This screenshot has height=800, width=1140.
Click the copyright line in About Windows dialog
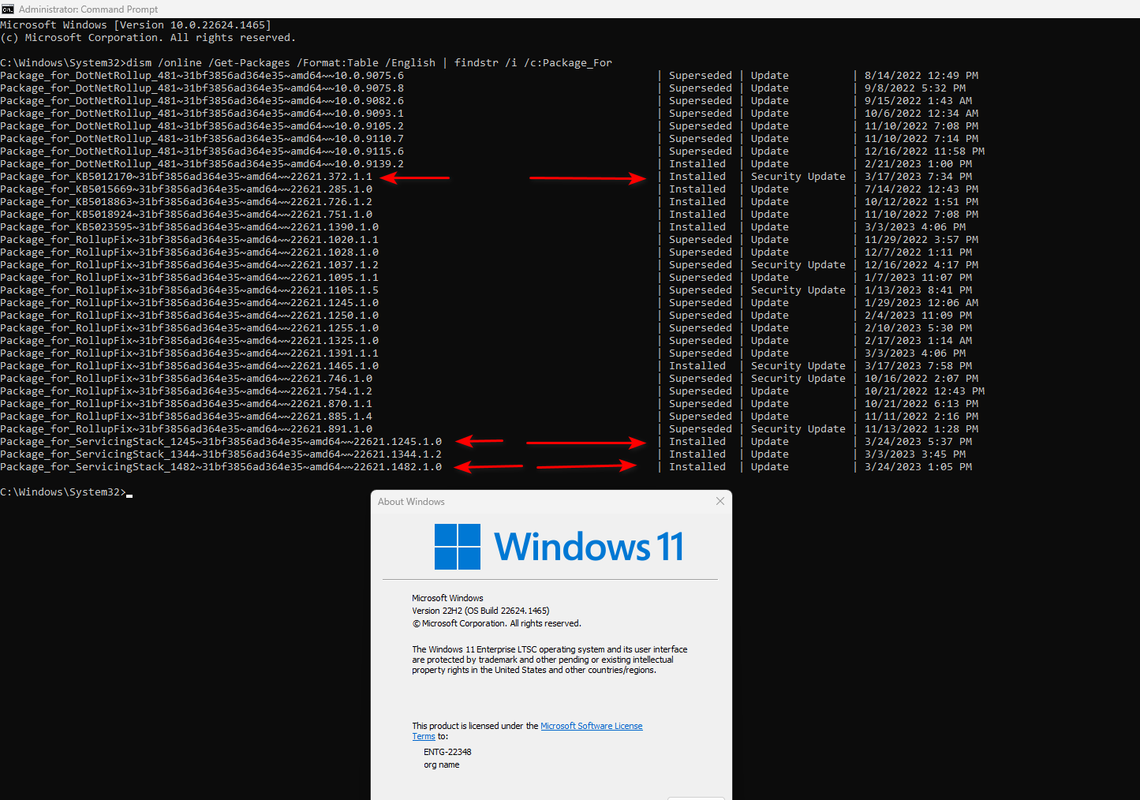[x=497, y=623]
